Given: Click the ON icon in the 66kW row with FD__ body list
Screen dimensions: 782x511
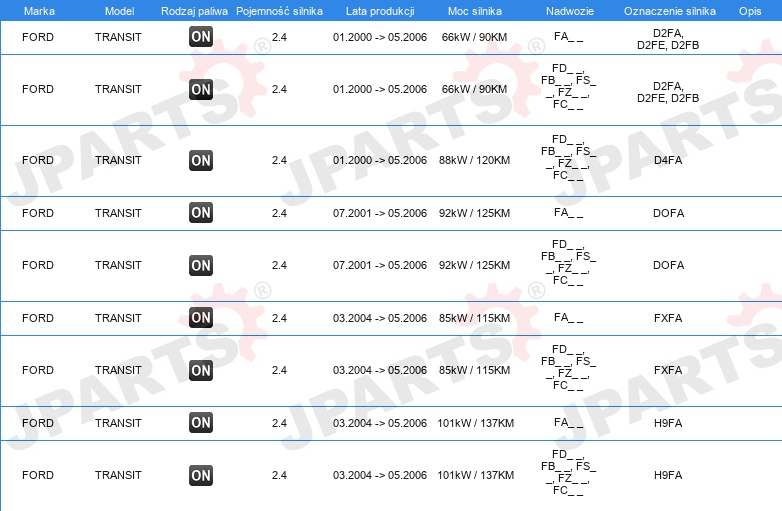Looking at the screenshot, I should (x=201, y=90).
